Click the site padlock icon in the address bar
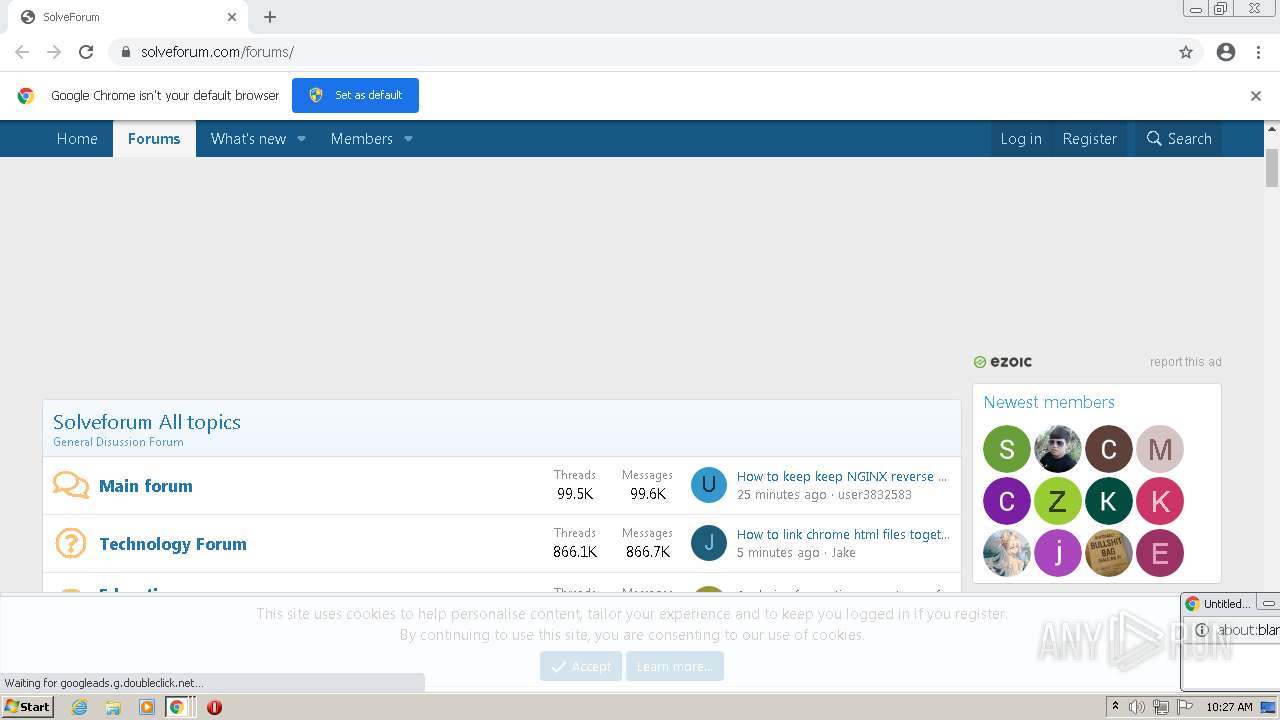The image size is (1280, 720). pyautogui.click(x=125, y=52)
